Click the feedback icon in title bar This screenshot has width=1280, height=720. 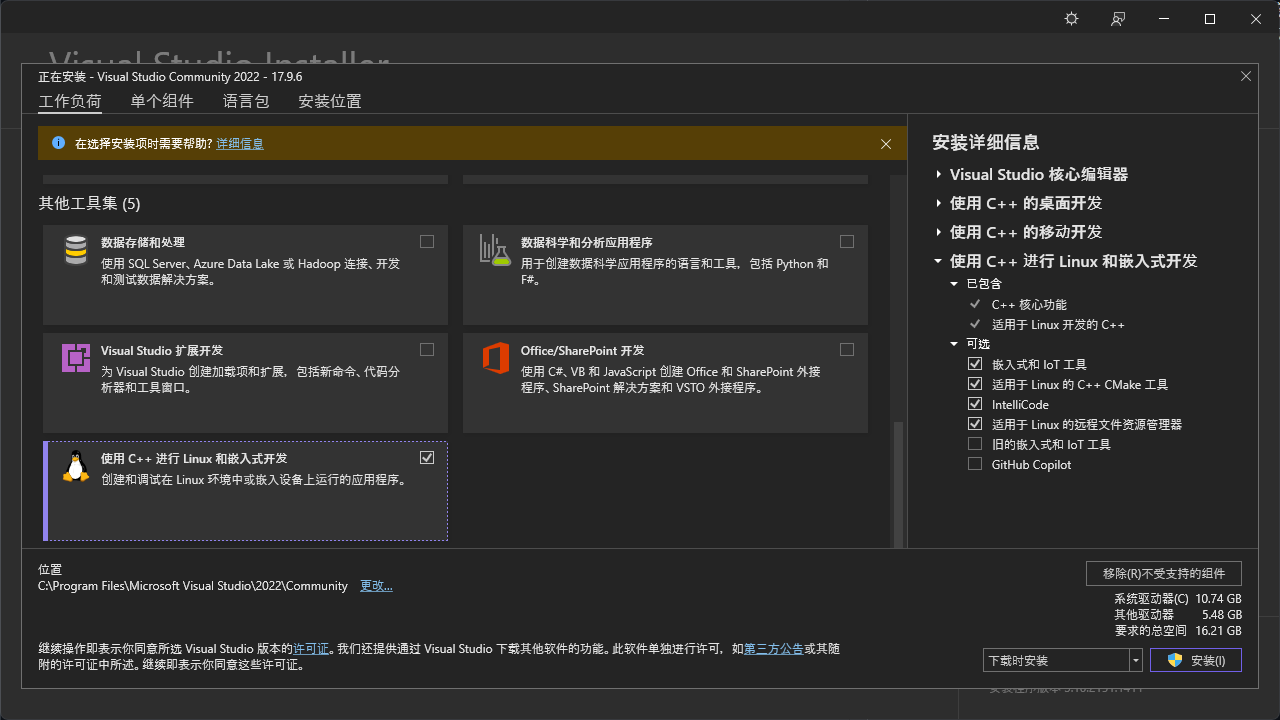click(1118, 19)
